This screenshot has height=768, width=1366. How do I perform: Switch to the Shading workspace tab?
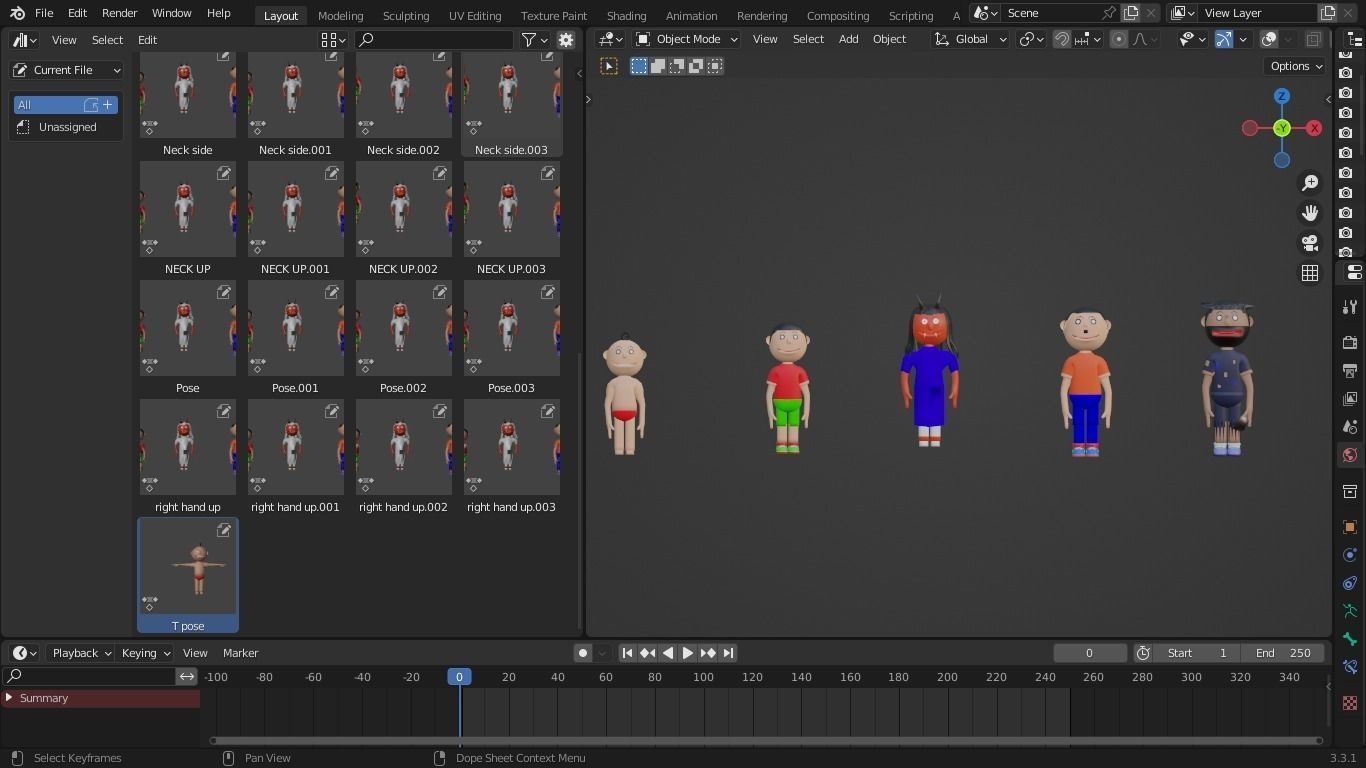pyautogui.click(x=626, y=16)
